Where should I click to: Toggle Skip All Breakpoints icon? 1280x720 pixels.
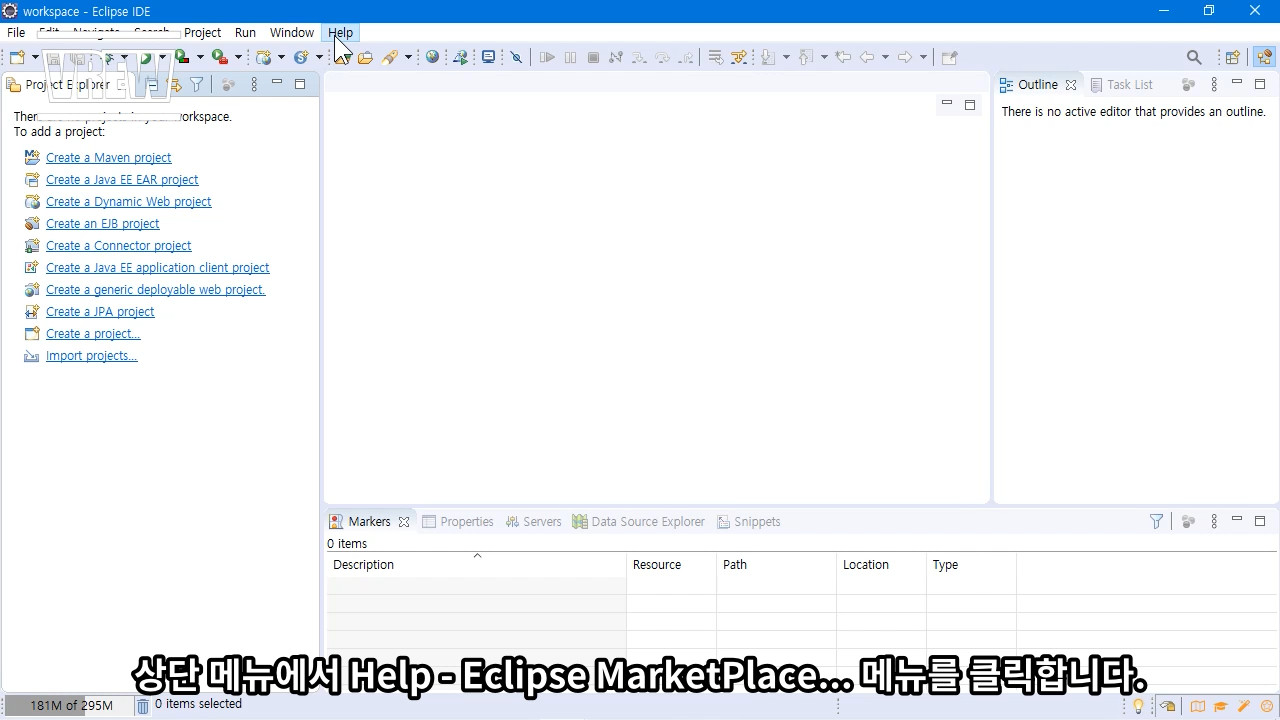(x=517, y=57)
